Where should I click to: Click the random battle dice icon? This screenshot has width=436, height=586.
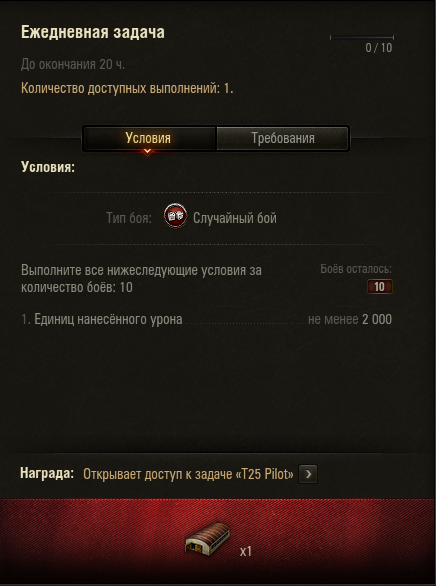click(x=176, y=216)
